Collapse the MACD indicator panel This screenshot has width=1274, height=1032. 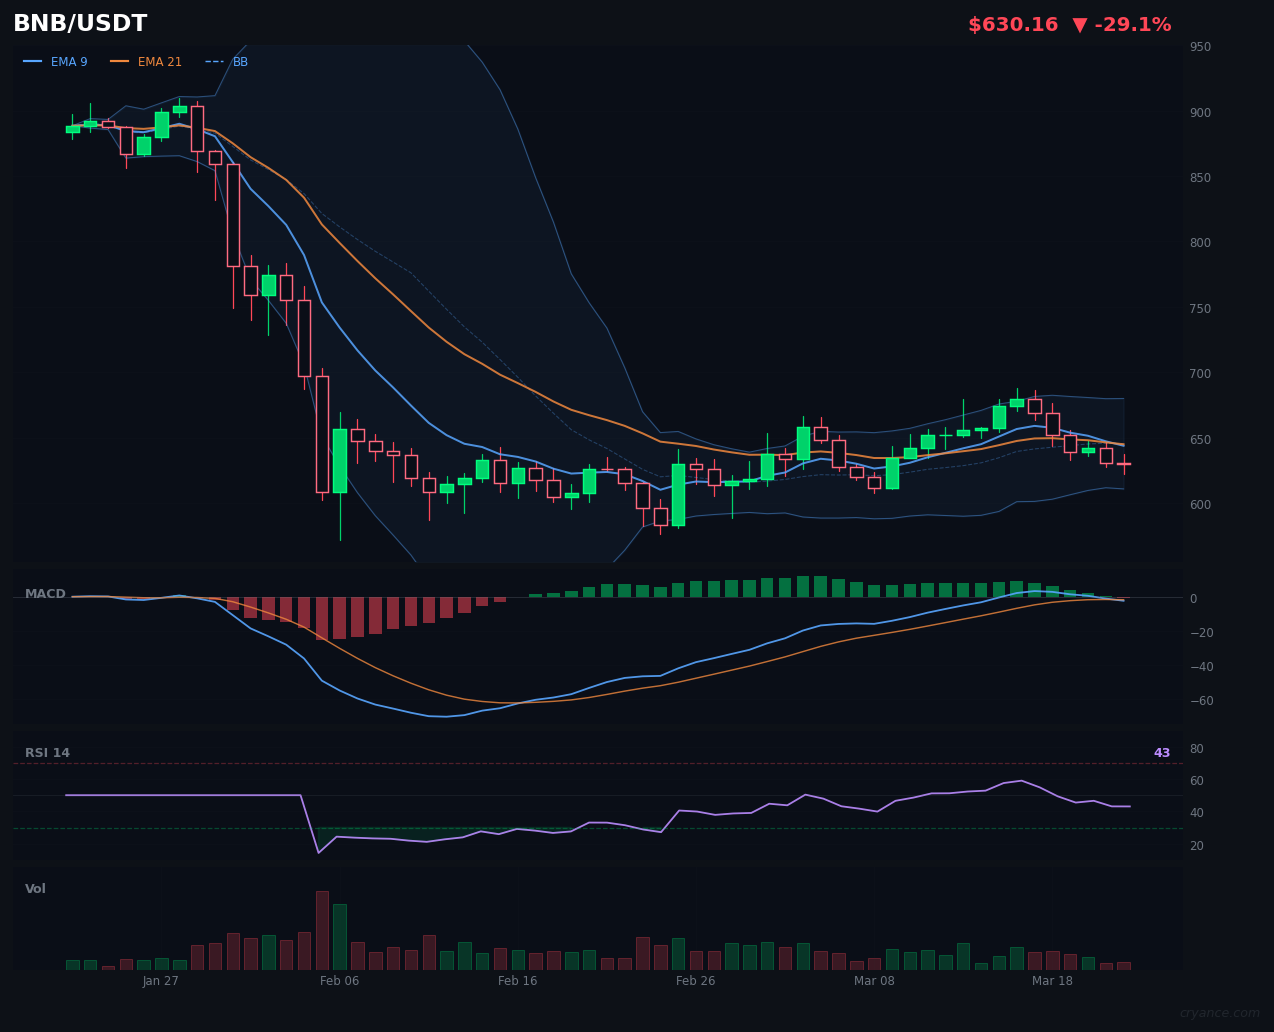coord(45,593)
